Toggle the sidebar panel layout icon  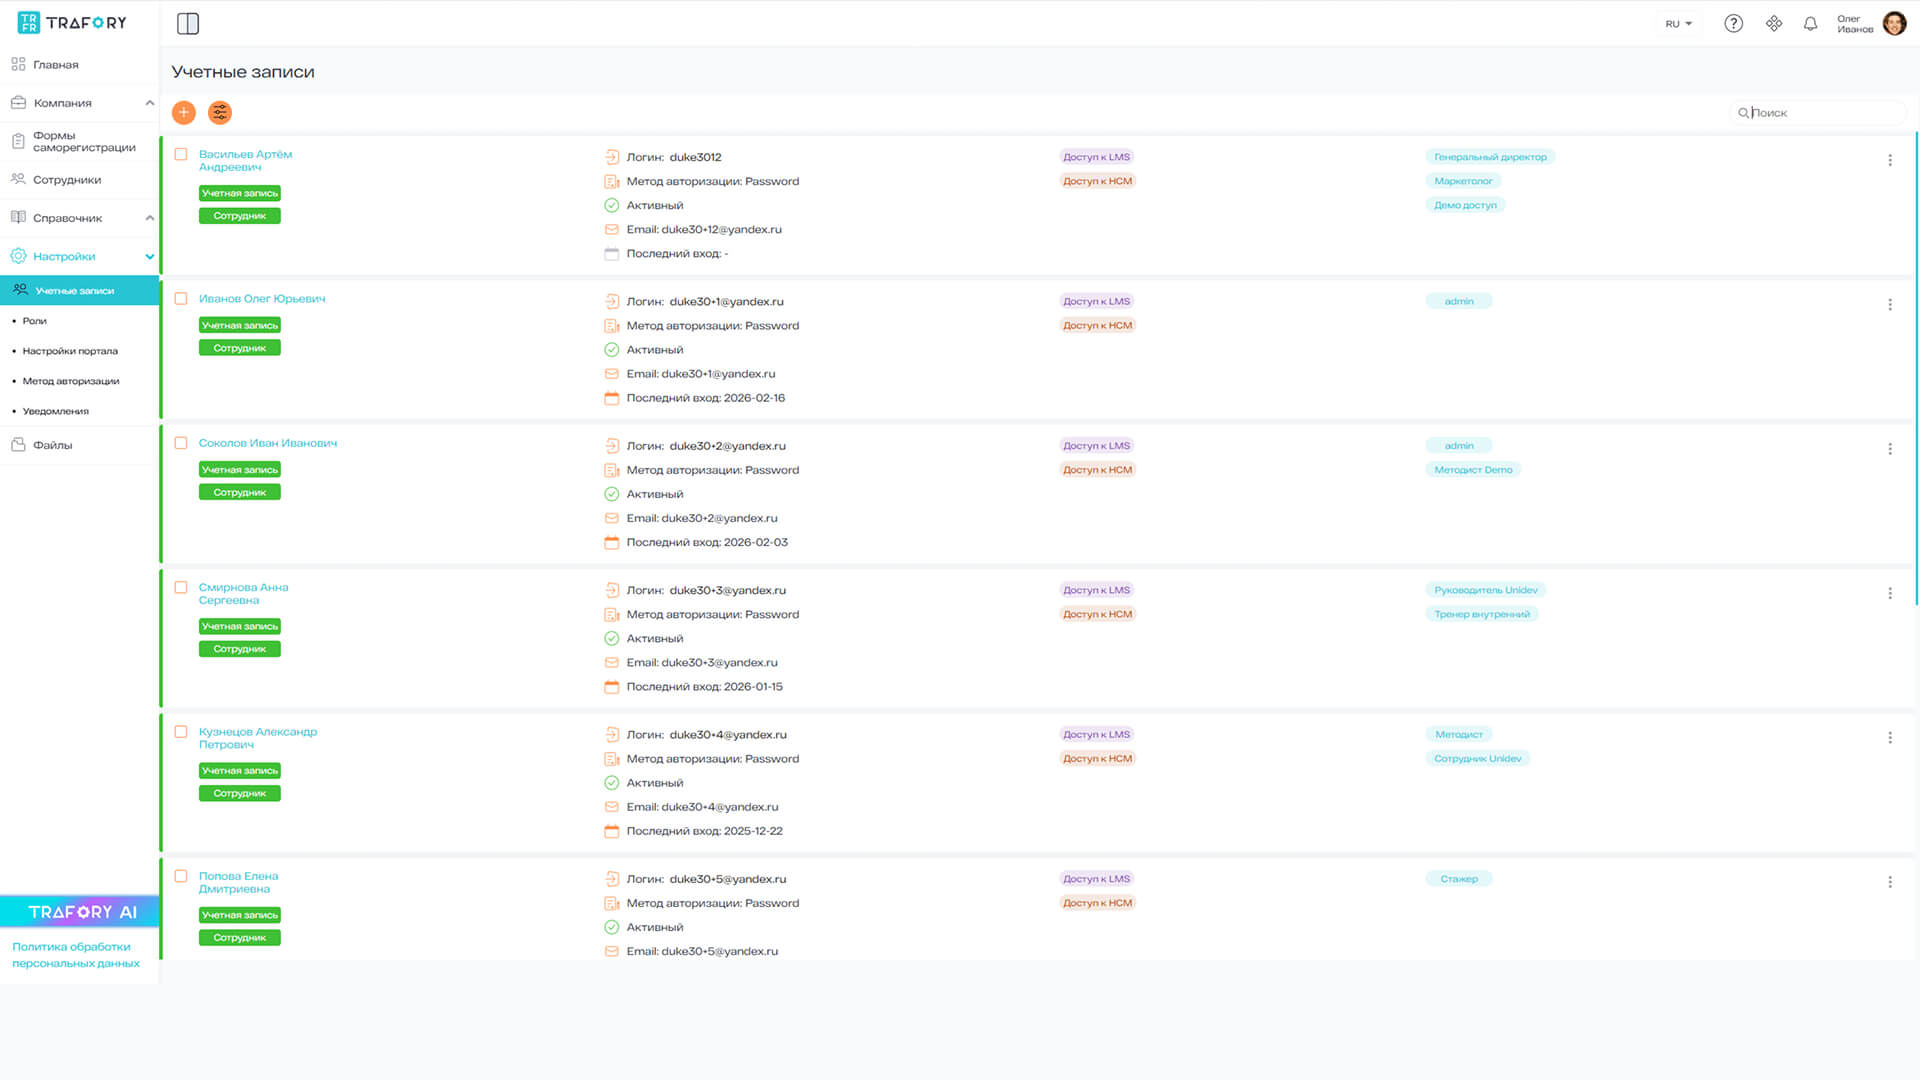pos(188,24)
